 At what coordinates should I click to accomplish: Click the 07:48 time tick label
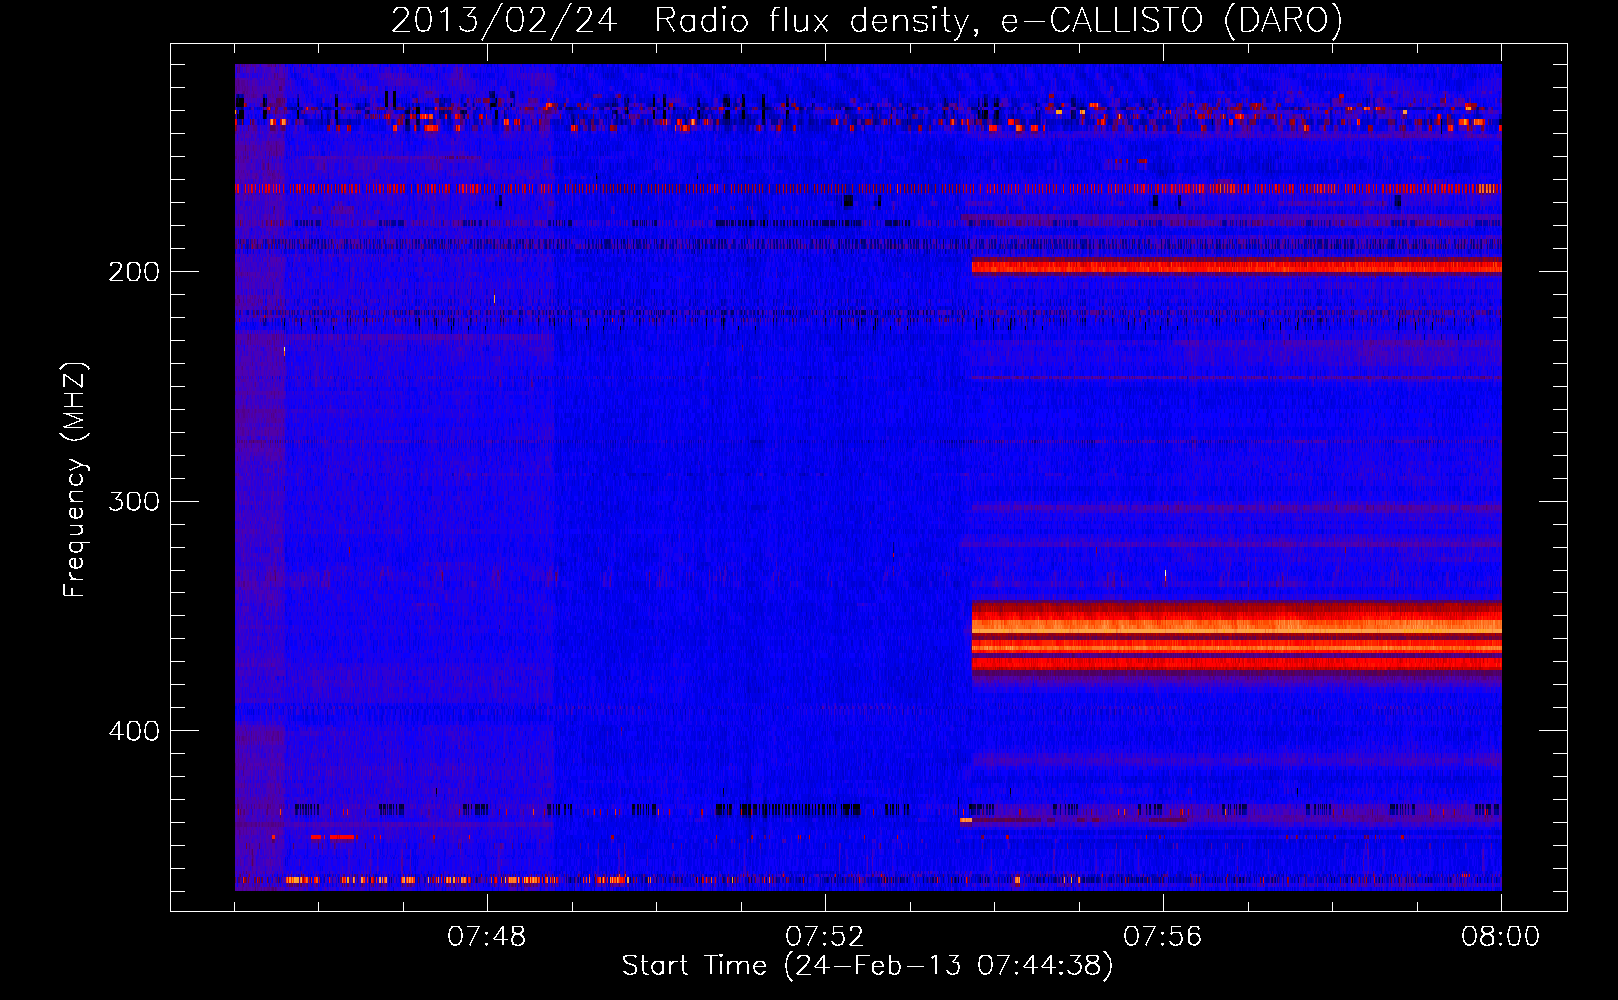pos(487,937)
